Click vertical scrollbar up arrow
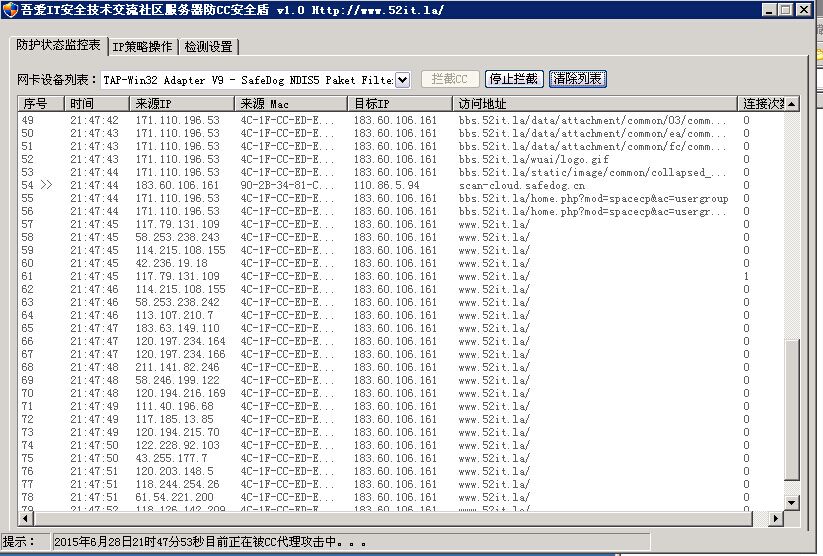This screenshot has height=556, width=823. [792, 104]
